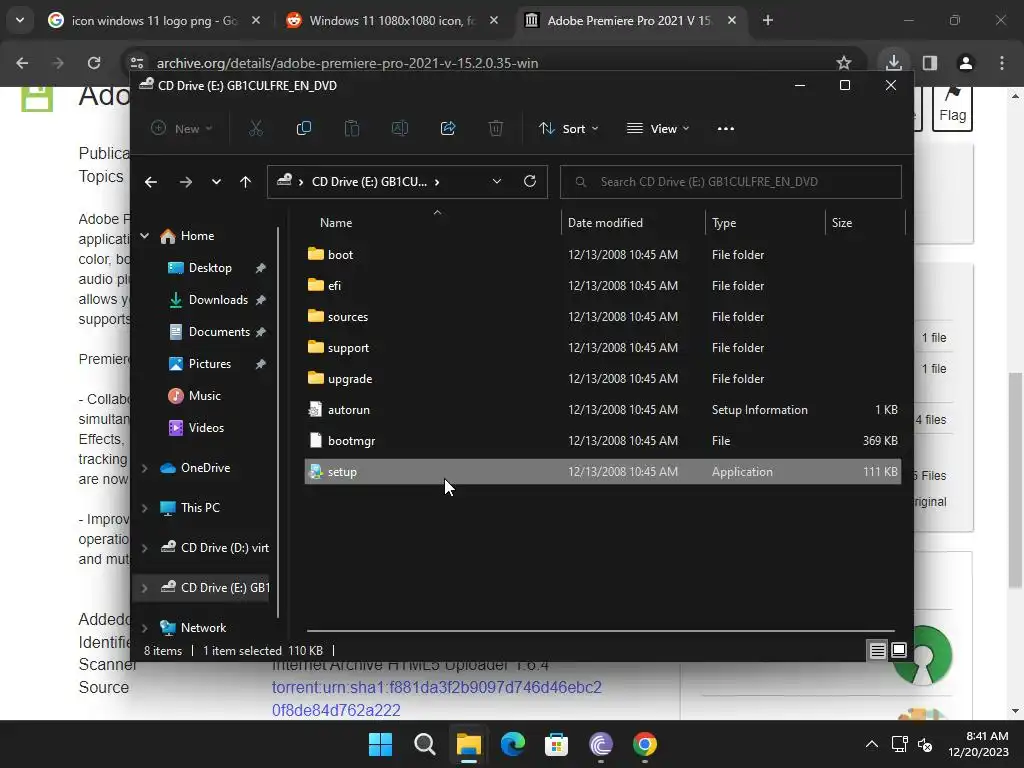
Task: Reload the archive.org page
Action: pos(94,63)
